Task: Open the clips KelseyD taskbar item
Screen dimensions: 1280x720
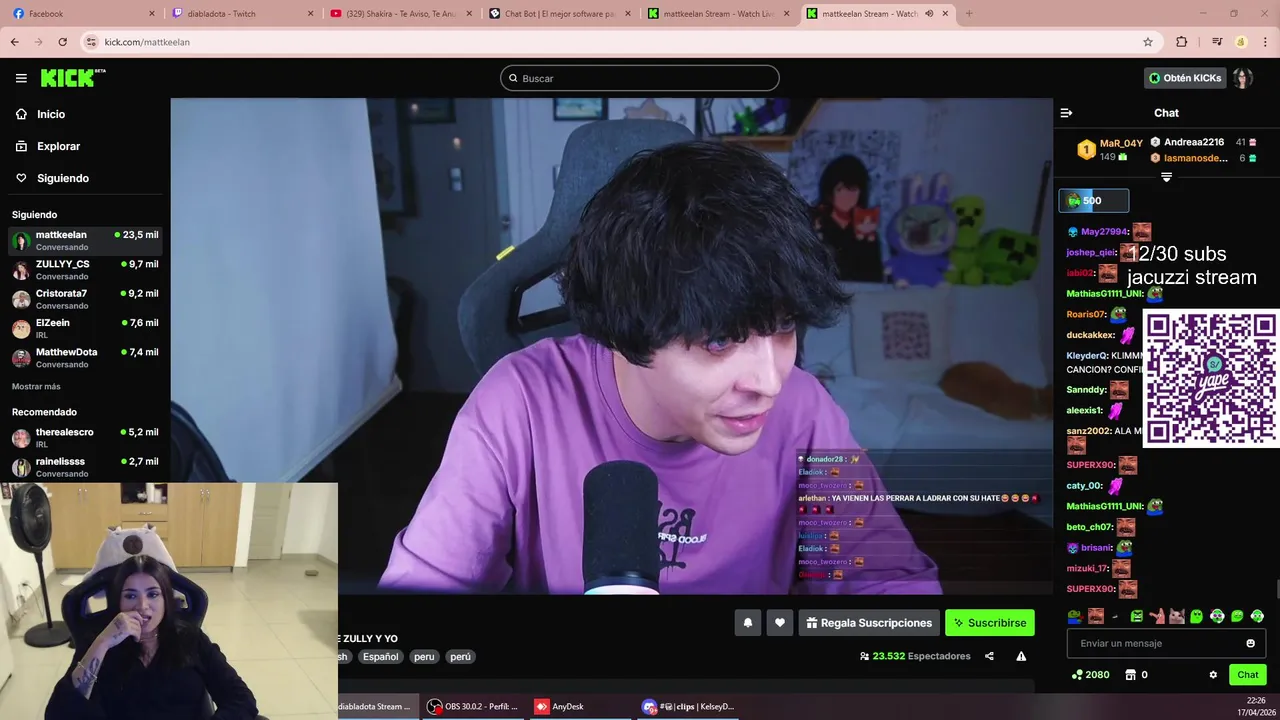Action: [690, 706]
